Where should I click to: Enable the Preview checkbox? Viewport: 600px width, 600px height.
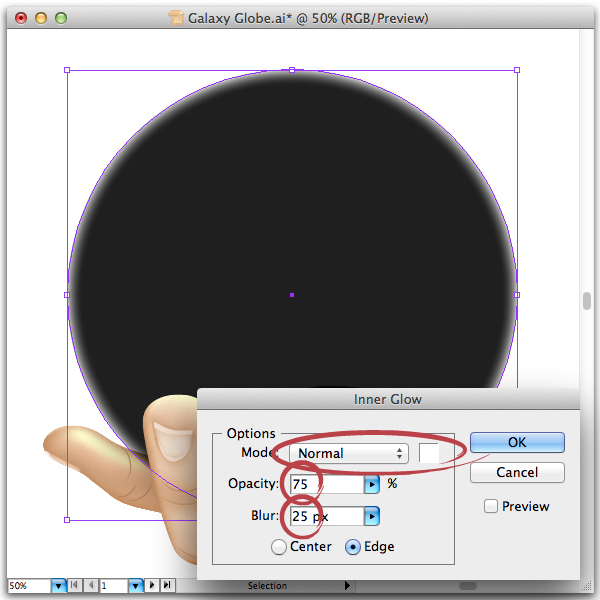click(491, 506)
